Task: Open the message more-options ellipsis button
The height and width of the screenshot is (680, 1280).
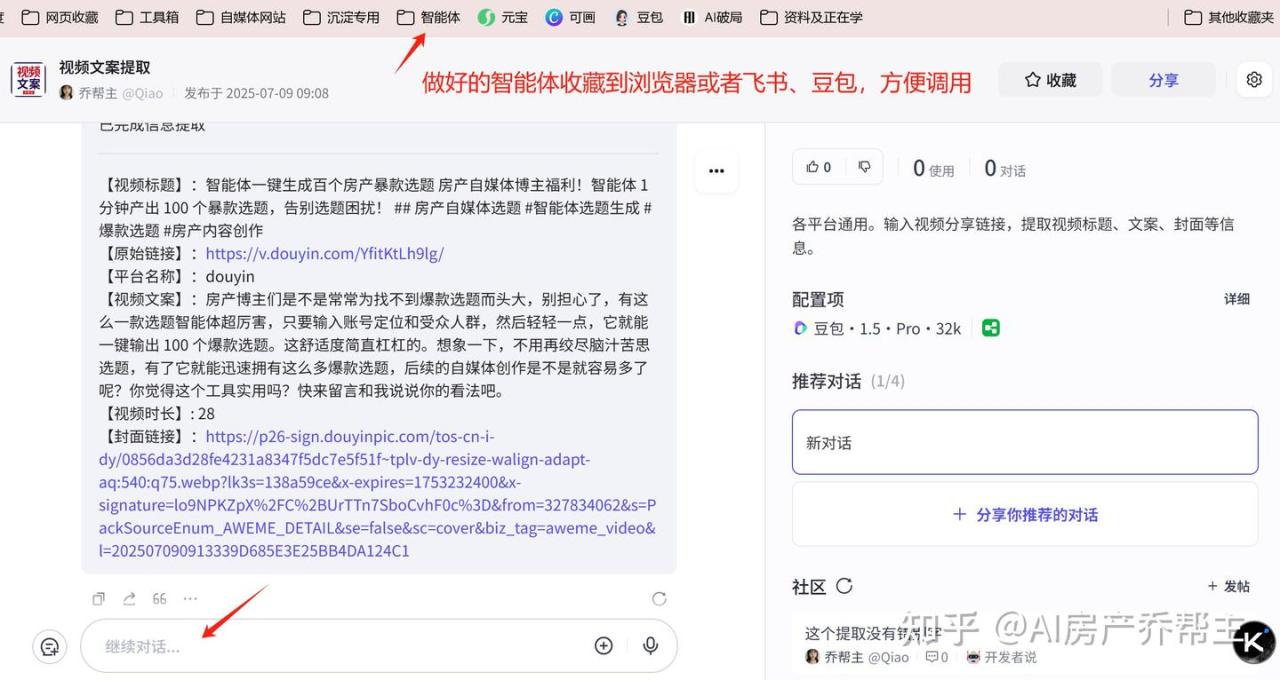Action: pyautogui.click(x=716, y=171)
